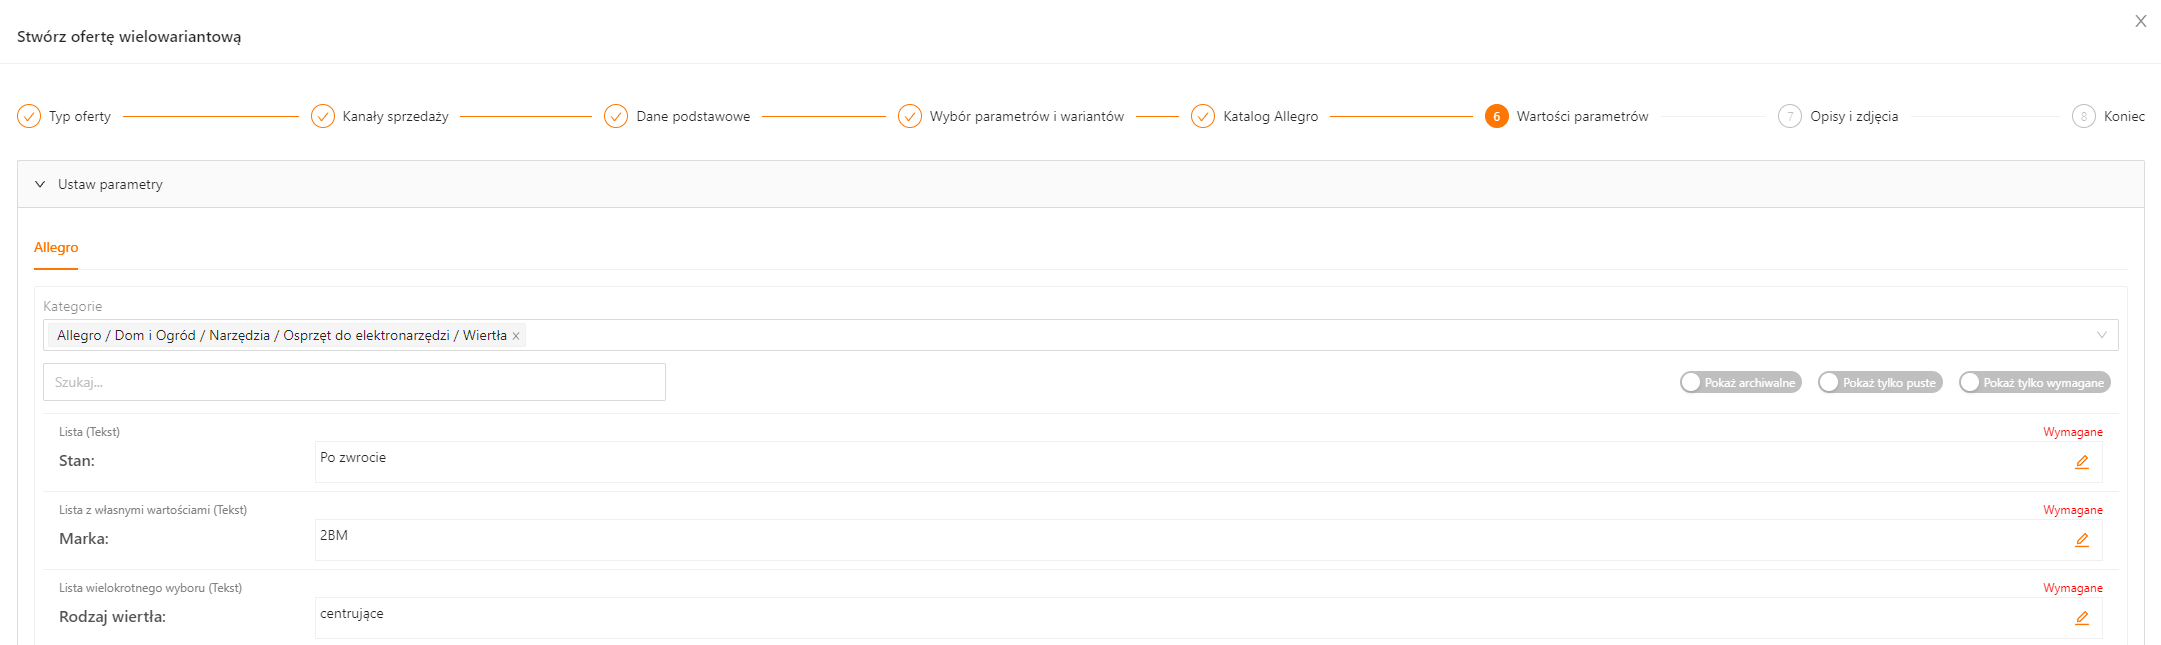
Task: Click the edit pencil icon for Stan
Action: pos(2081,462)
